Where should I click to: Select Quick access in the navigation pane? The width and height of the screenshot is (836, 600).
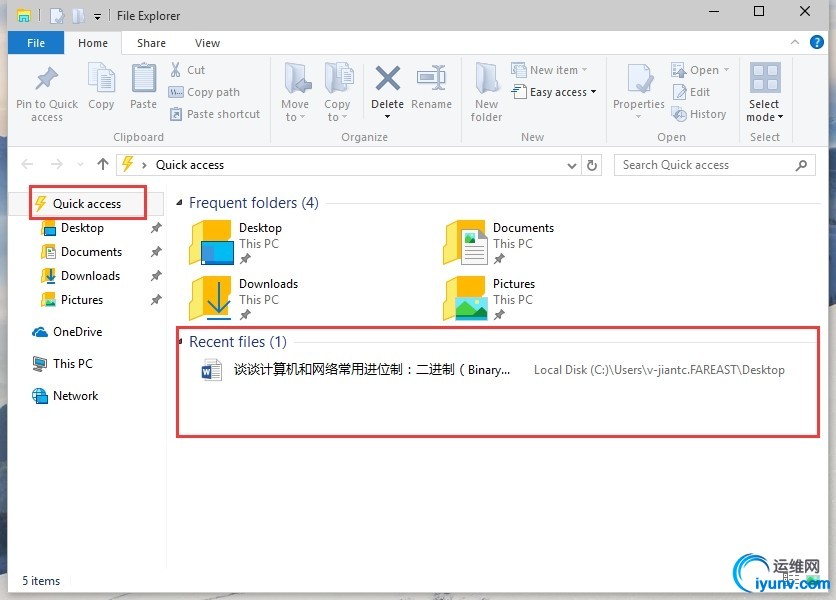[x=87, y=204]
